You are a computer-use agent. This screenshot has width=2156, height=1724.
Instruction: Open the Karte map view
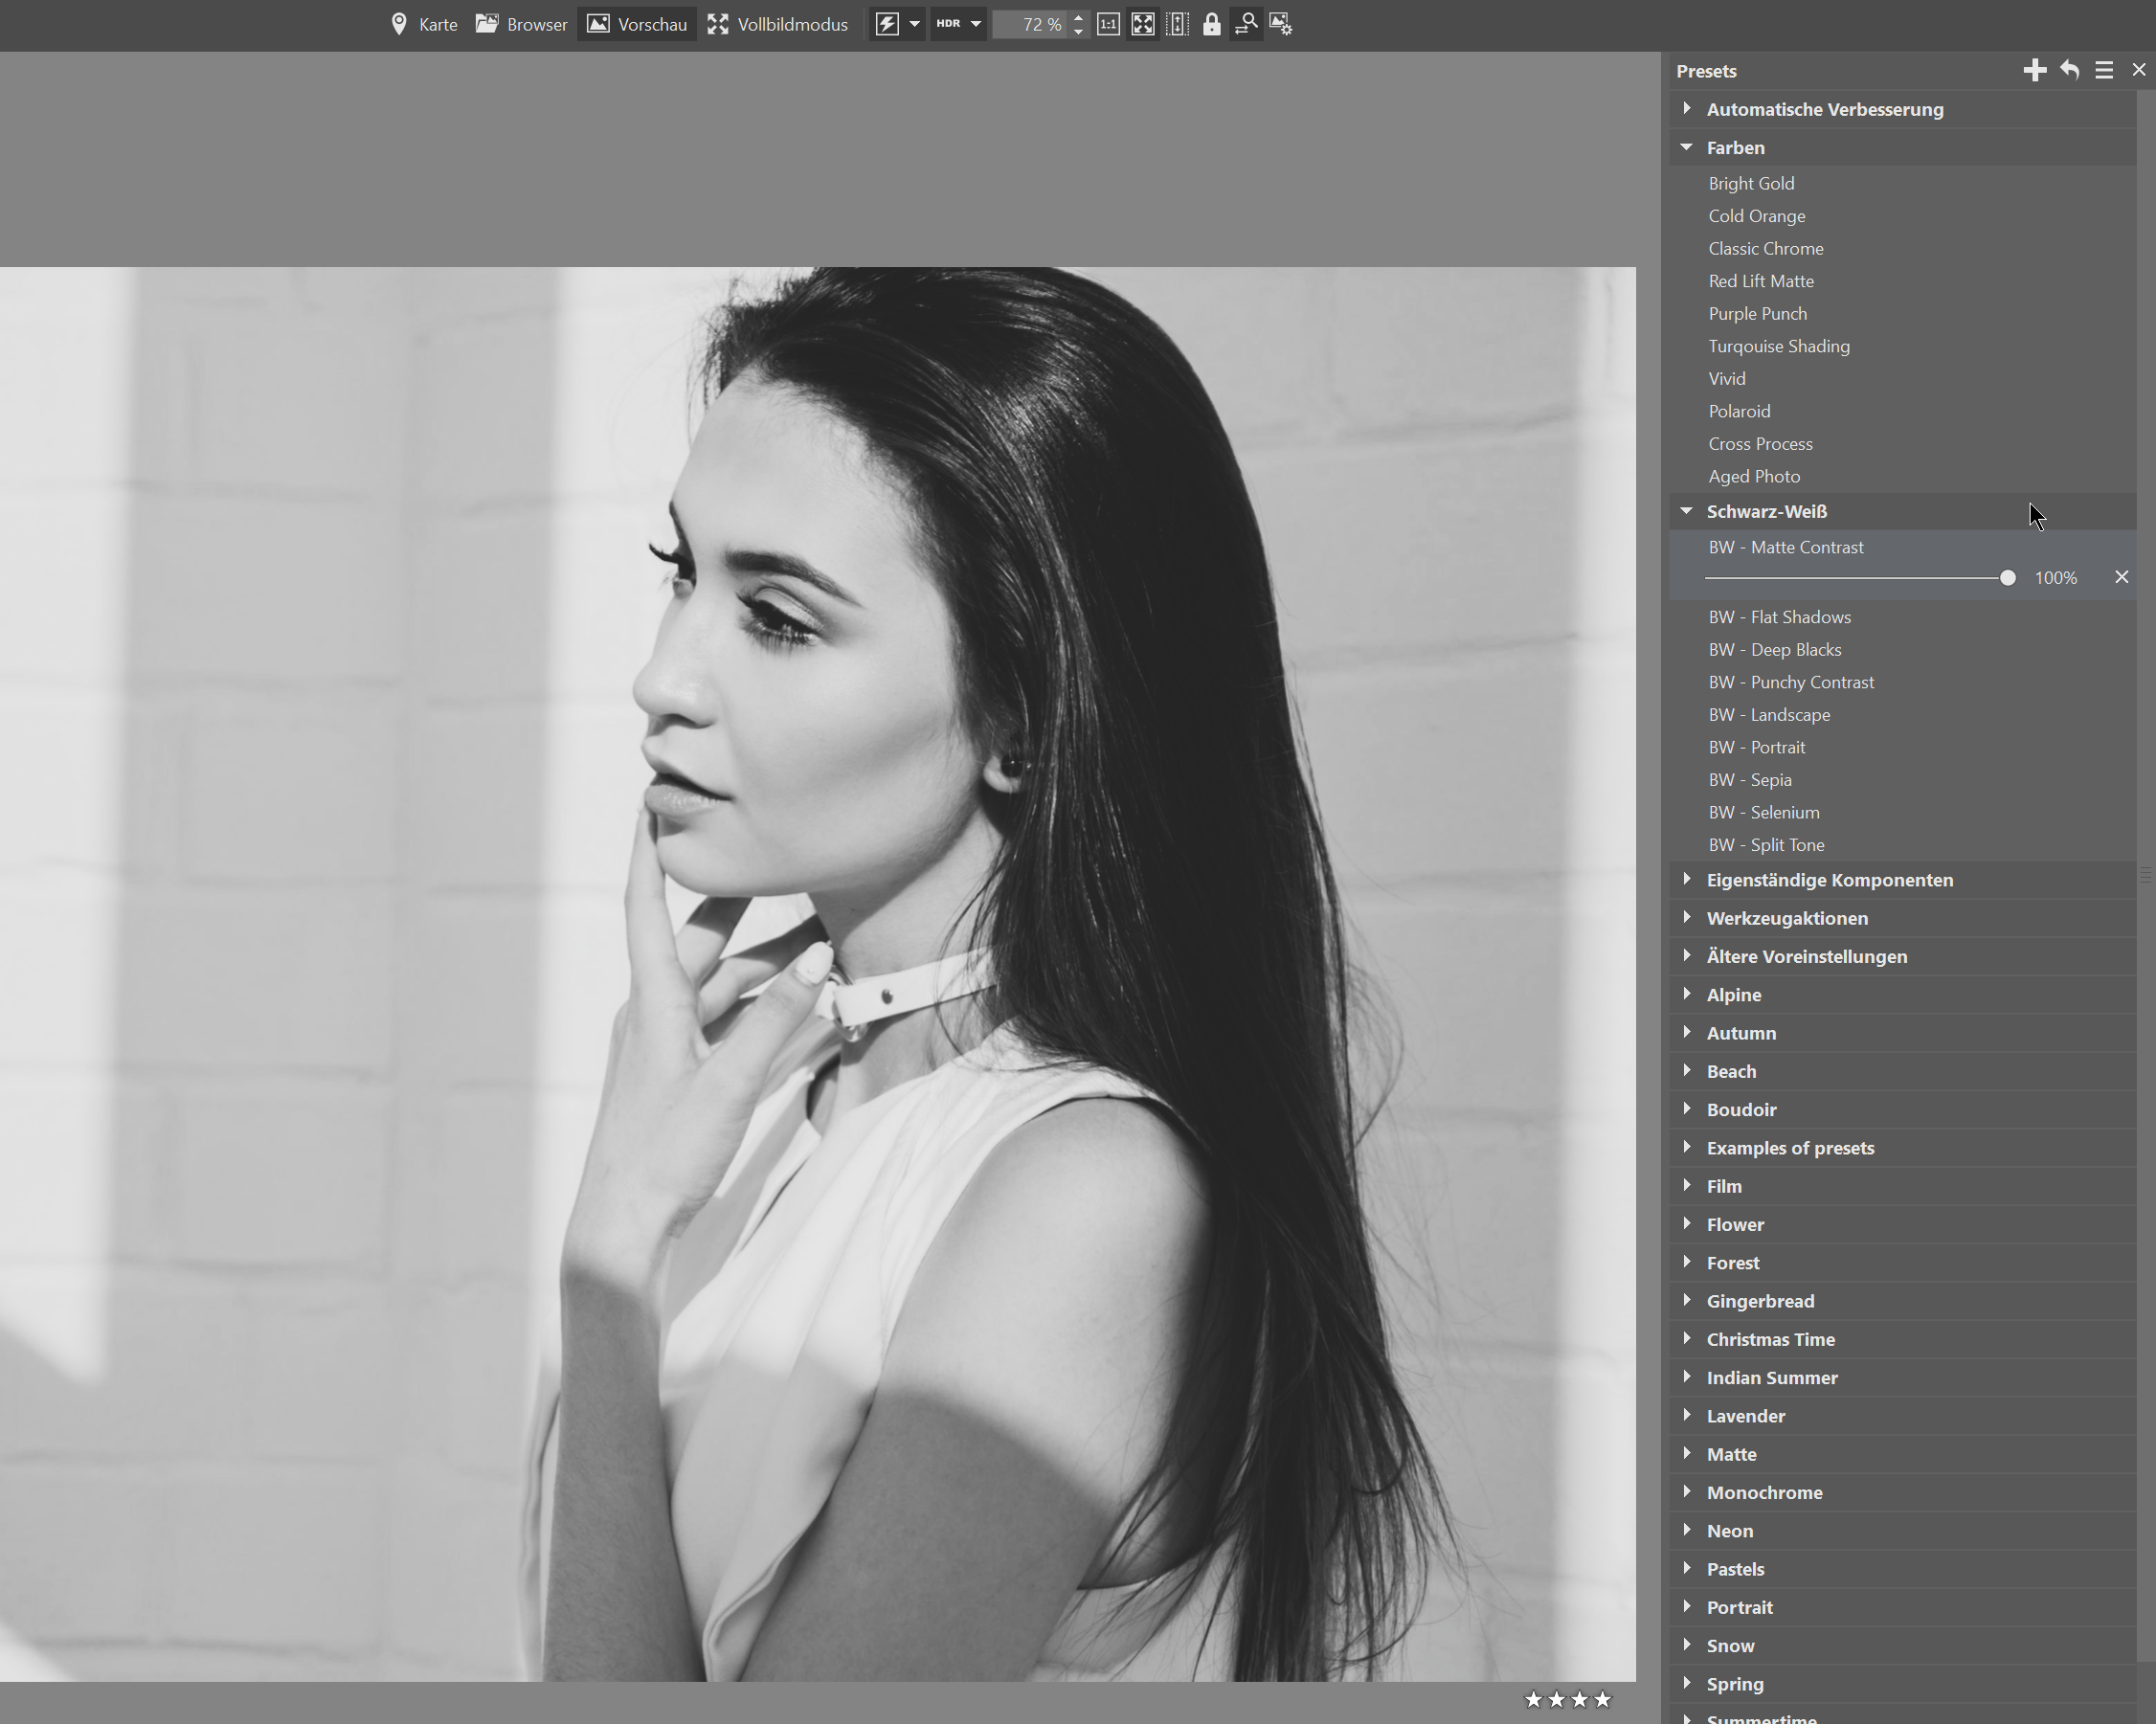point(424,24)
